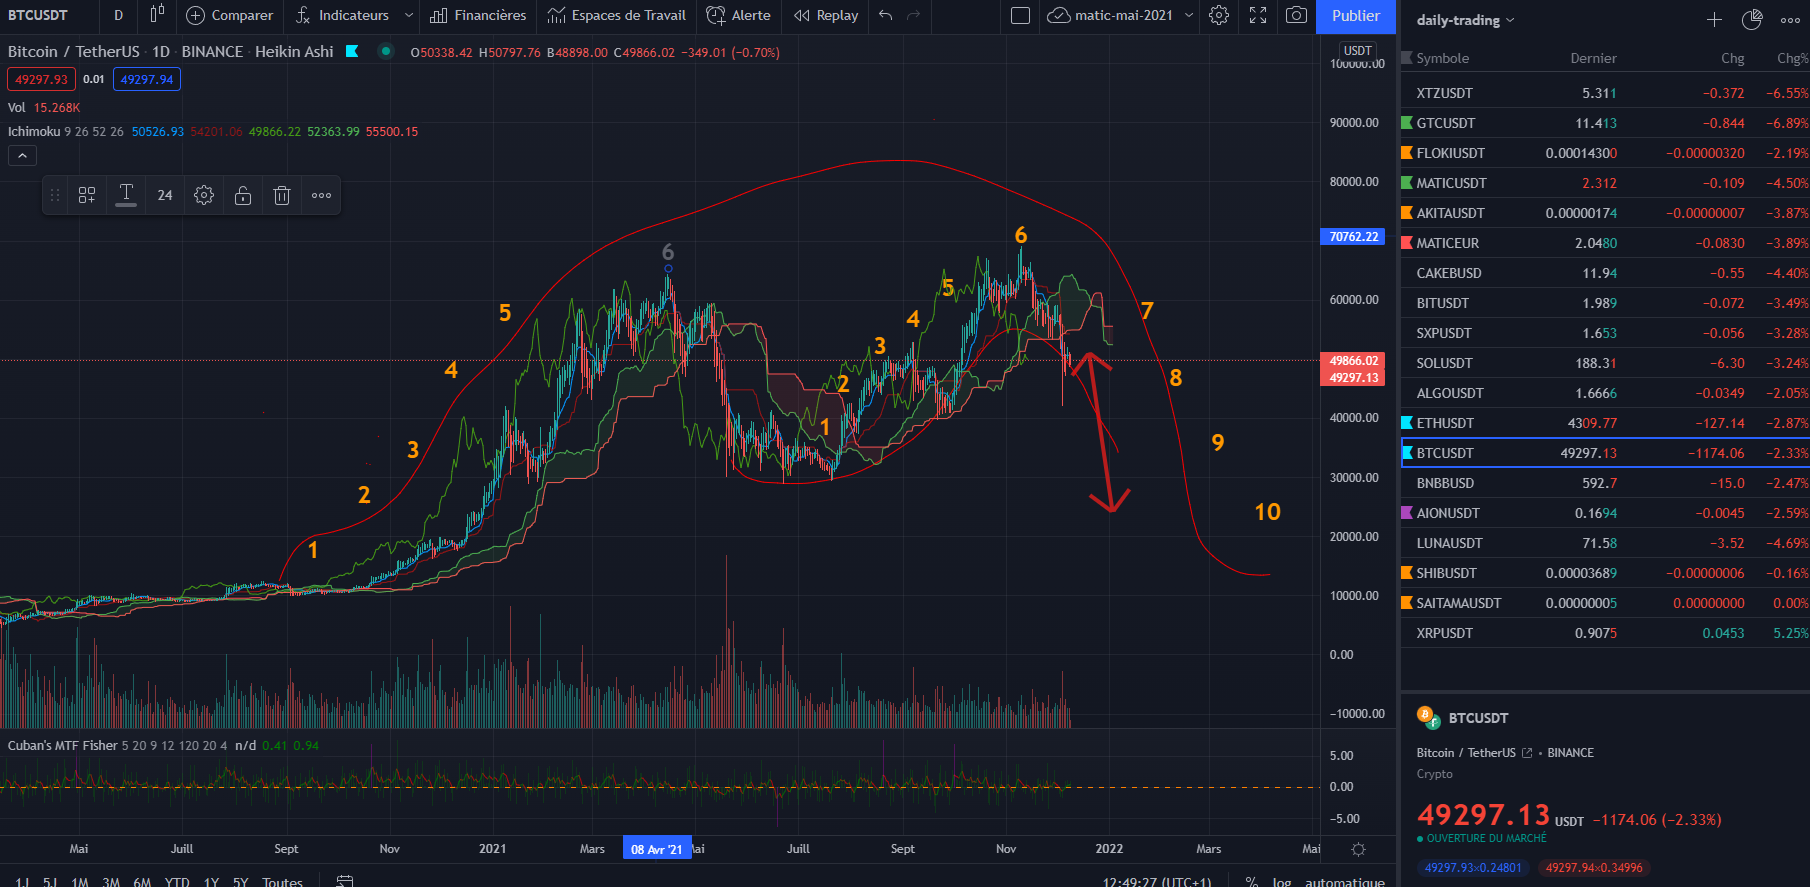
Task: Collapse the indicator legend arrow
Action: pyautogui.click(x=22, y=155)
